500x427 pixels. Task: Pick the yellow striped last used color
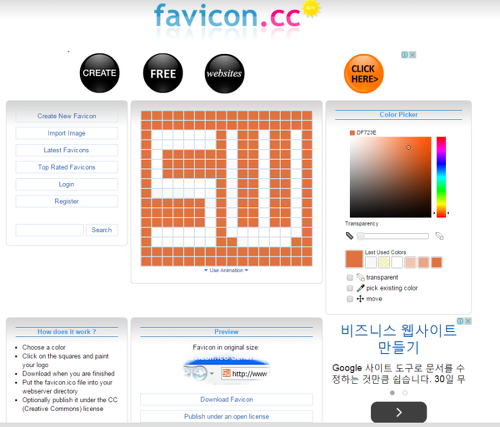pyautogui.click(x=384, y=262)
